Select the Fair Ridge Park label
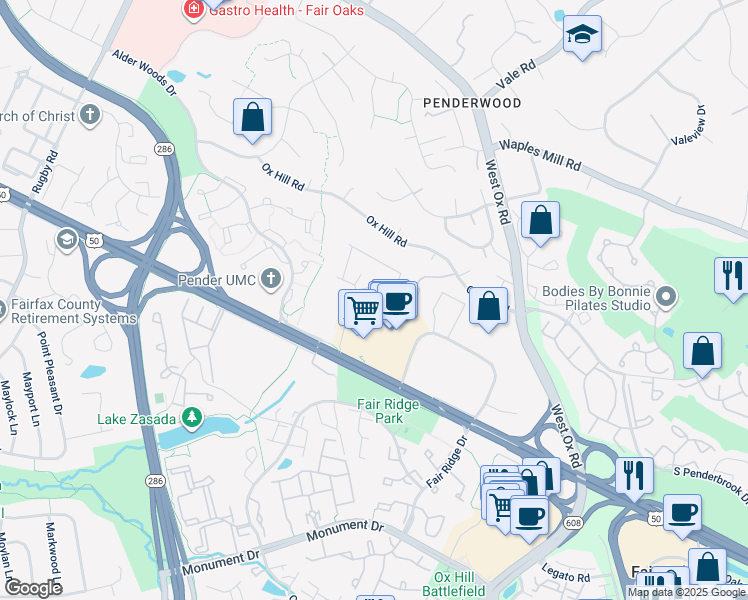748x600 pixels. coord(388,411)
